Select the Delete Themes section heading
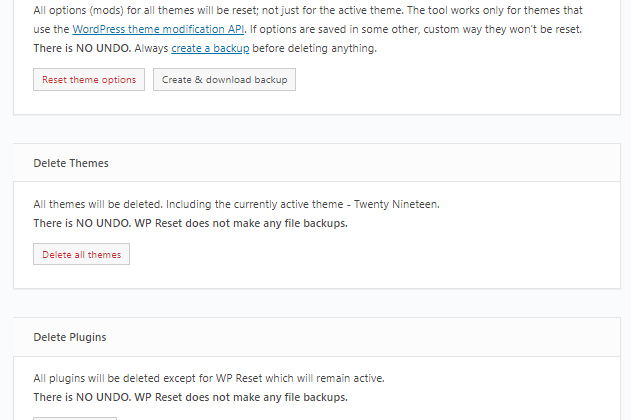Image resolution: width=631 pixels, height=420 pixels. [71, 163]
